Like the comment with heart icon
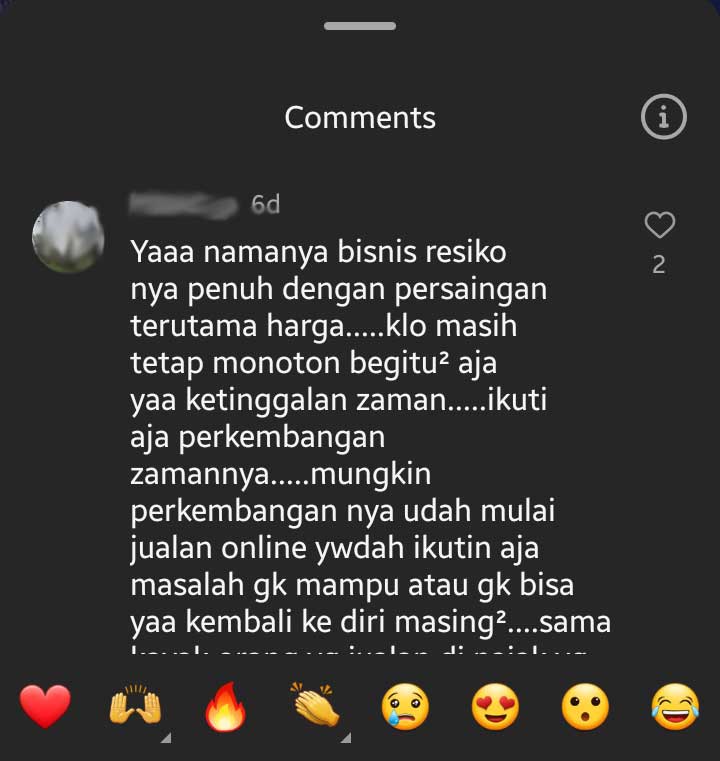The width and height of the screenshot is (720, 761). (659, 225)
